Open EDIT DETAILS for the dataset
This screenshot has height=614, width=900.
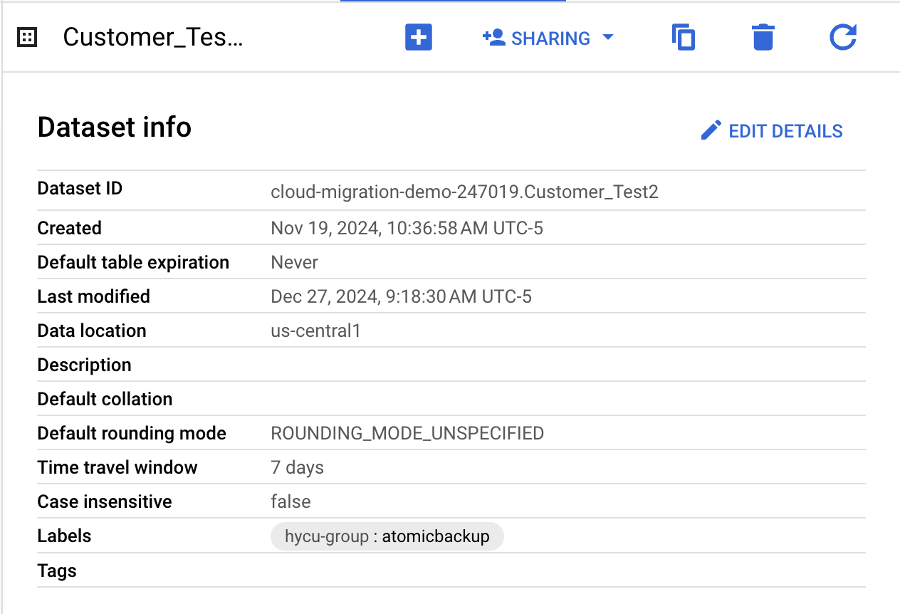[785, 131]
